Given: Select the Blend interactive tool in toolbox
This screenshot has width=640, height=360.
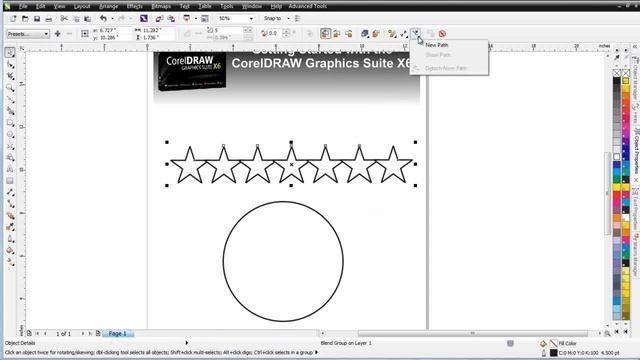Looking at the screenshot, I should pos(10,216).
